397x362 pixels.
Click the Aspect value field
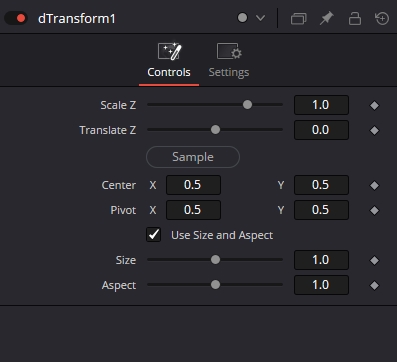pyautogui.click(x=321, y=285)
